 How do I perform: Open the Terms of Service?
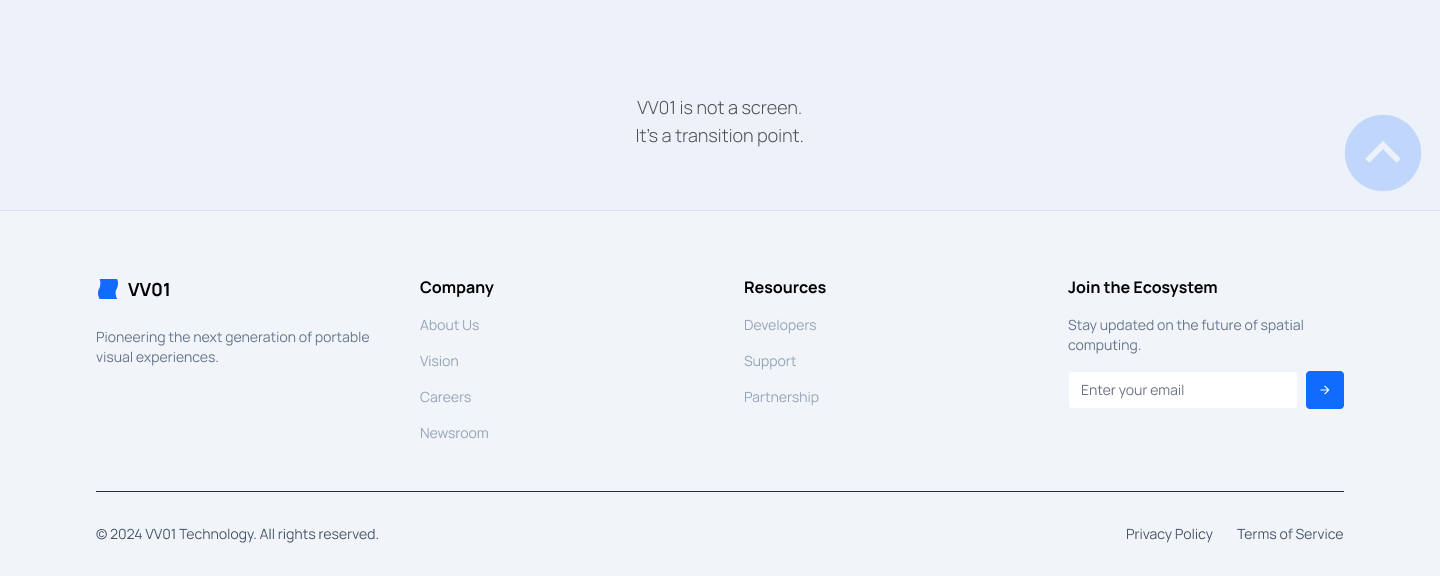[1290, 534]
